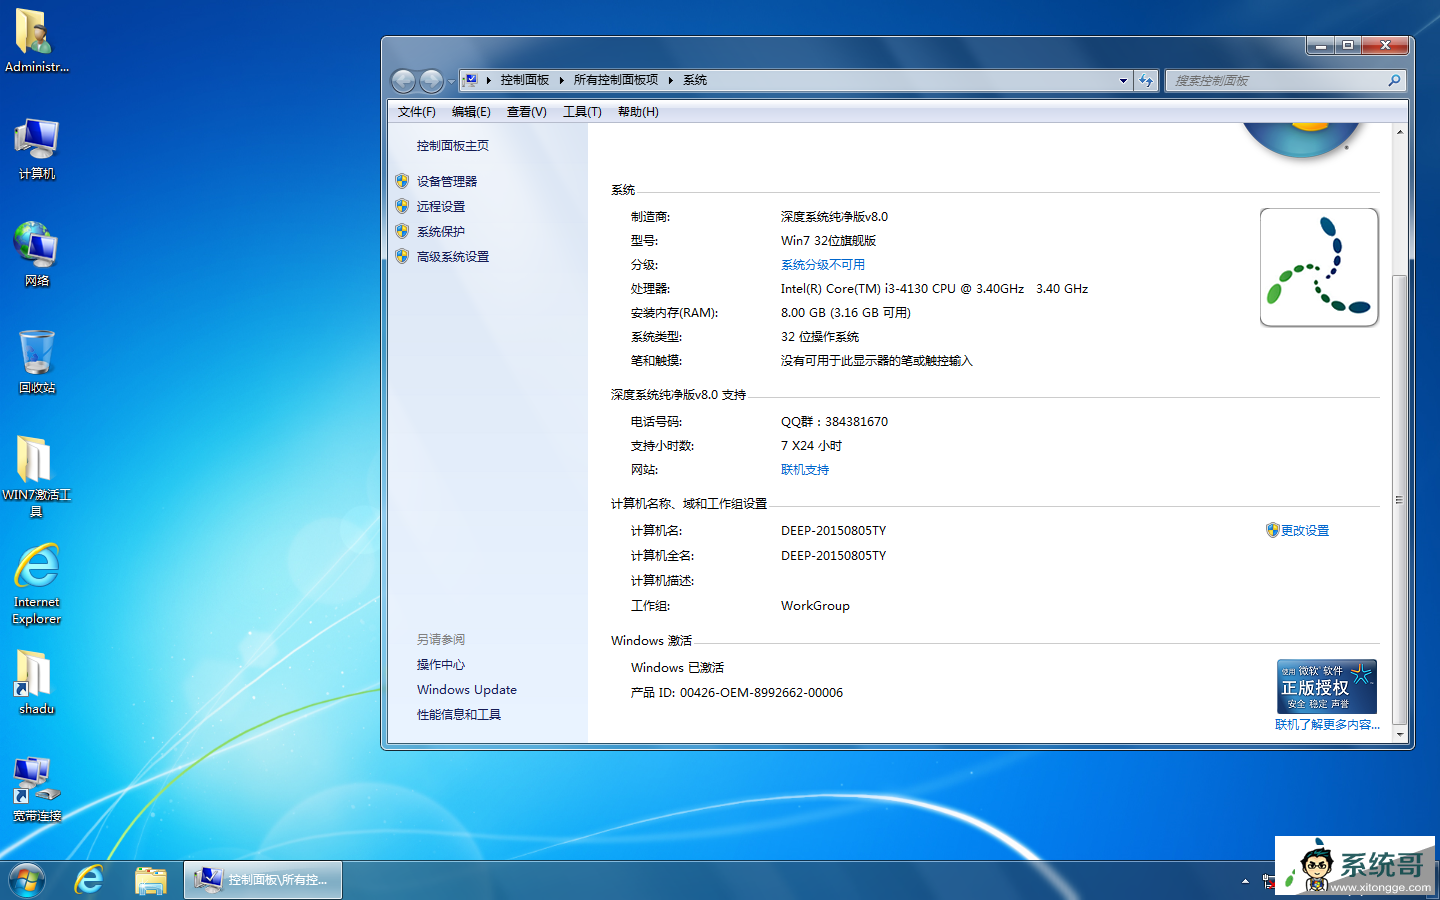Click the scrollbar down arrow
The image size is (1440, 900).
[1400, 735]
